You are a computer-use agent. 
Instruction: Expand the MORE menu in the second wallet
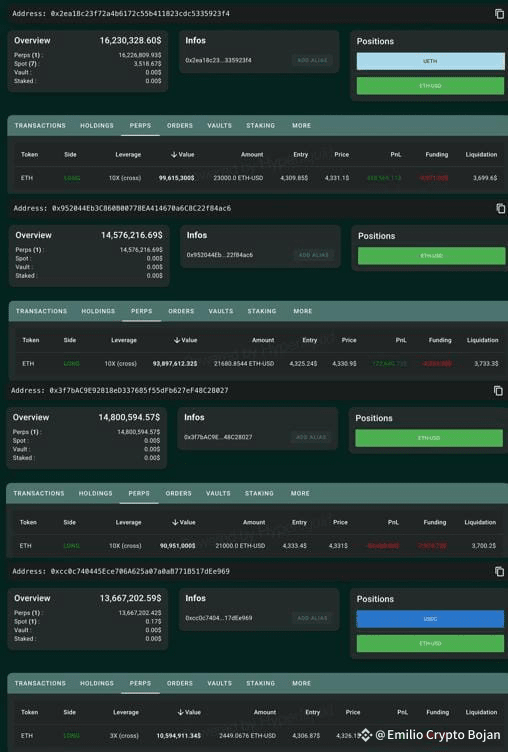point(303,311)
